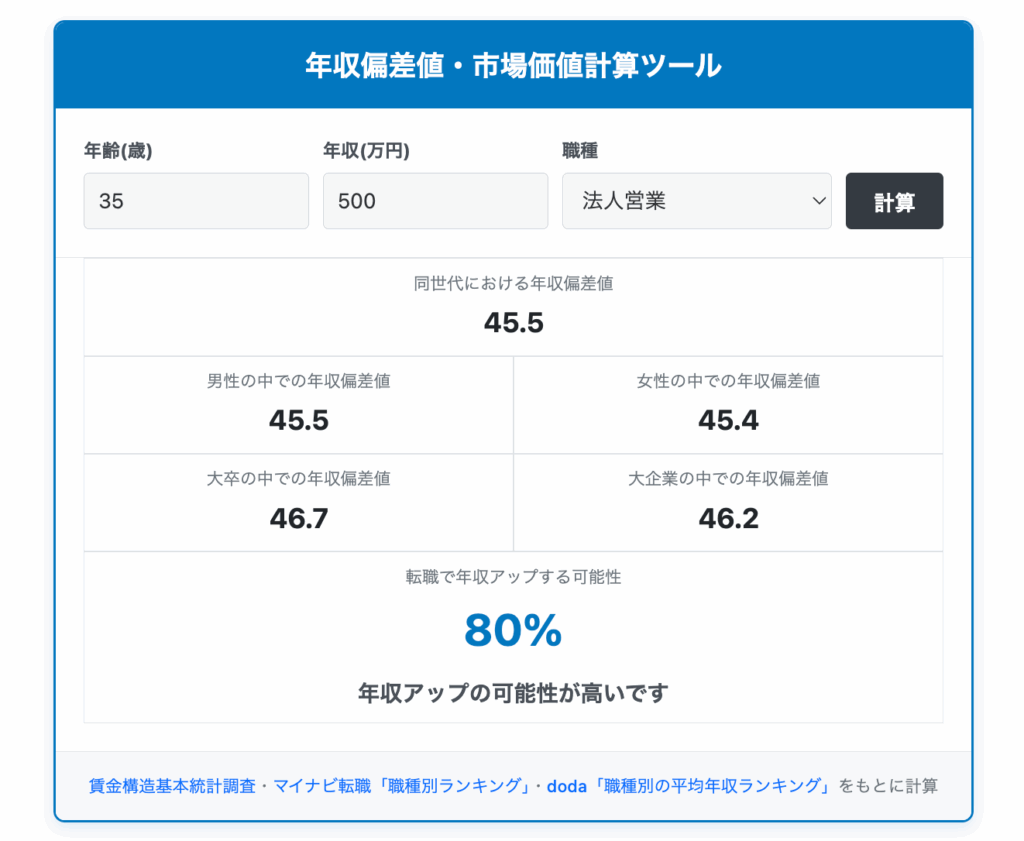Screen dimensions: 1024x841
Task: Click the 大企業の中での年収偏差値 value 46.2
Action: coord(728,519)
